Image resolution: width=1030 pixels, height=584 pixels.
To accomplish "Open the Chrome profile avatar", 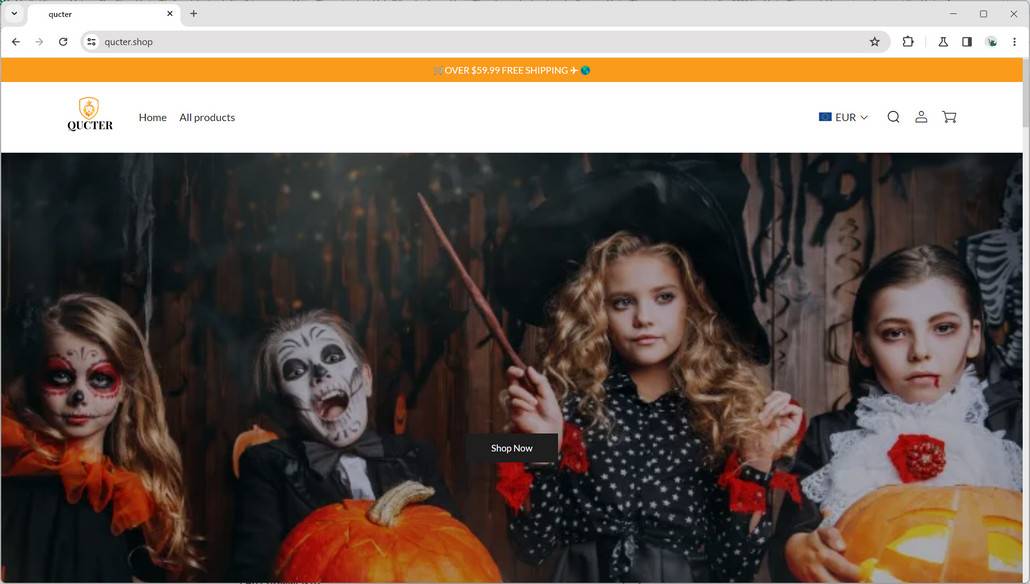I will [992, 41].
